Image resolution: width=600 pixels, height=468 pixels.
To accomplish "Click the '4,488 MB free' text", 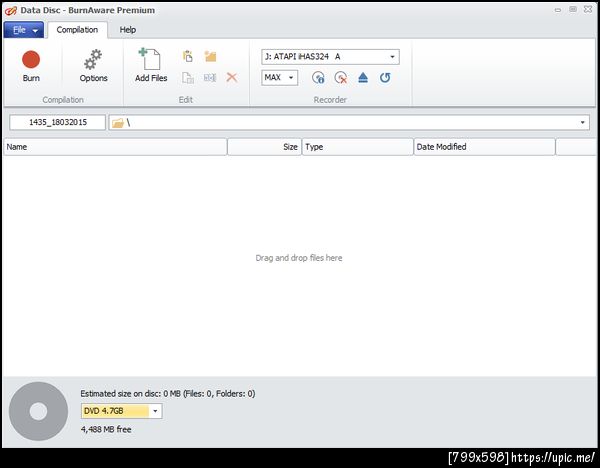I will pos(106,429).
